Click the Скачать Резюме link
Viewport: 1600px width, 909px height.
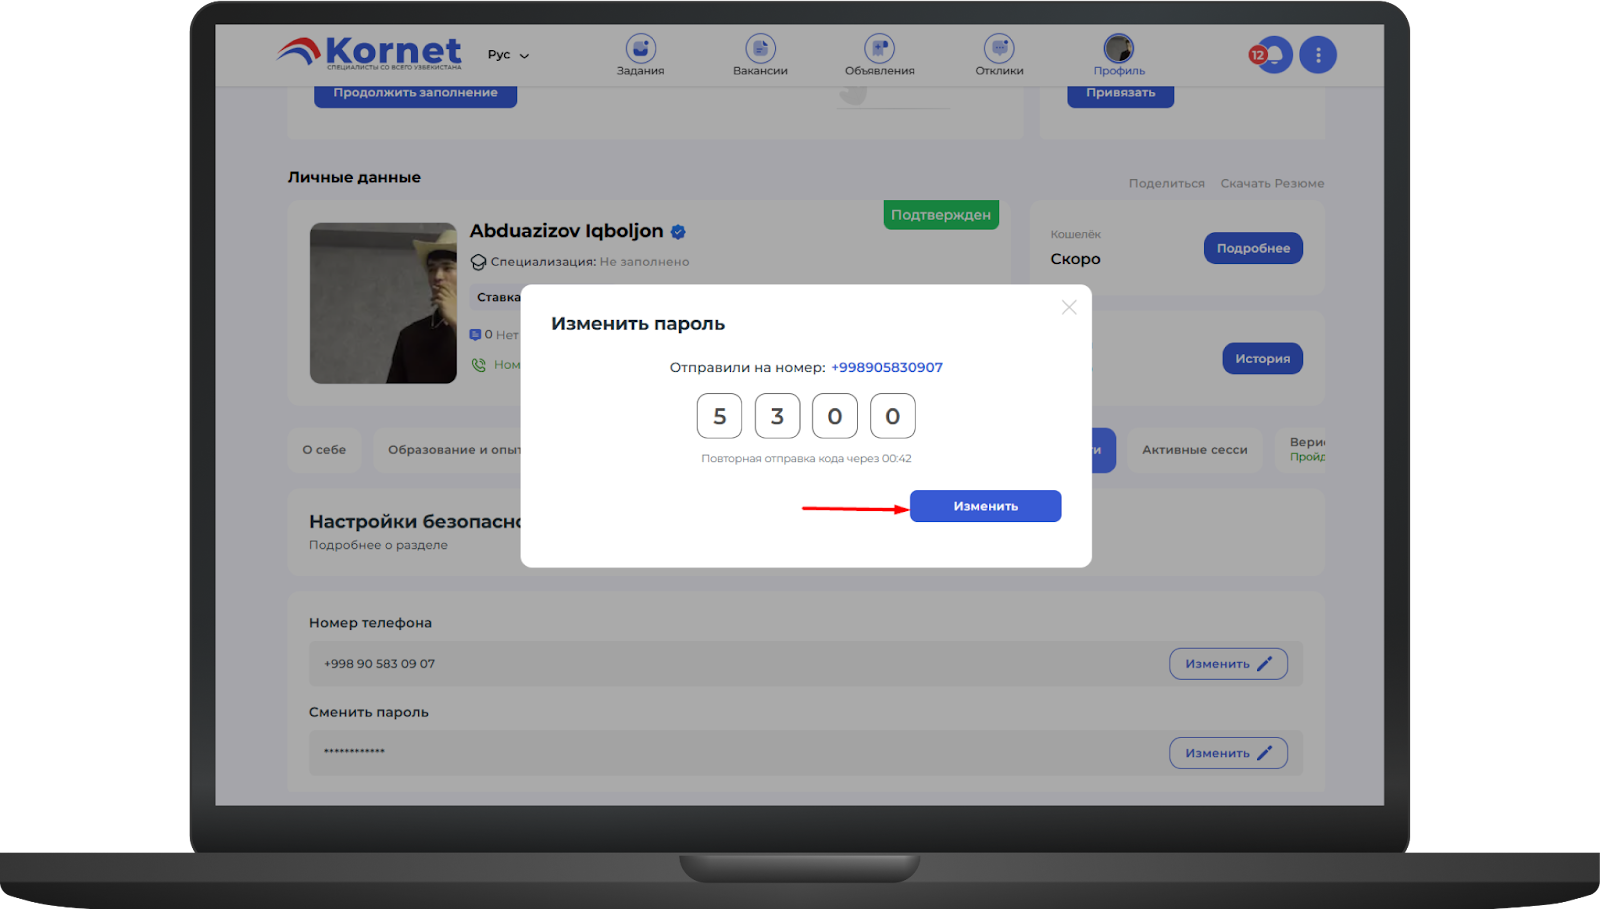click(x=1272, y=183)
